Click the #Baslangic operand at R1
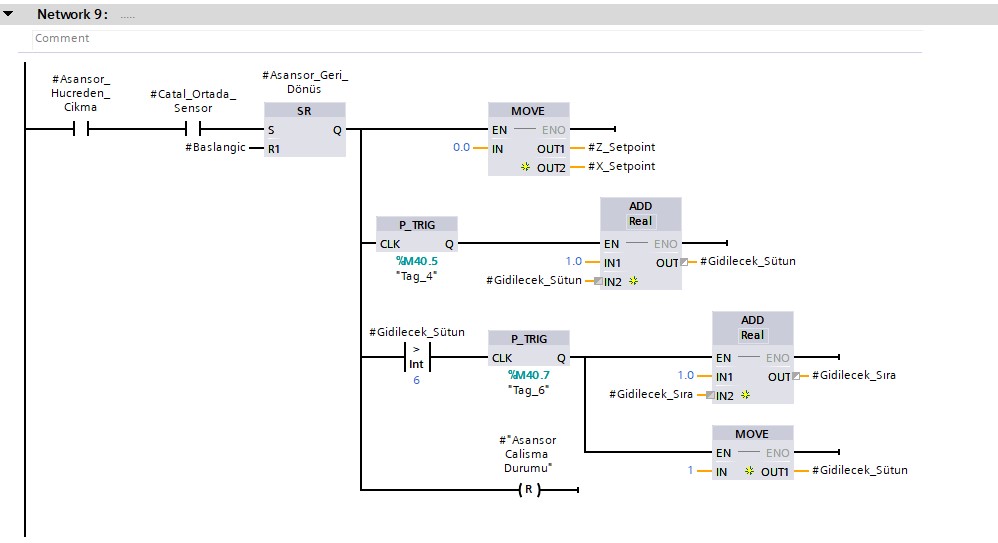998x543 pixels. pos(215,148)
